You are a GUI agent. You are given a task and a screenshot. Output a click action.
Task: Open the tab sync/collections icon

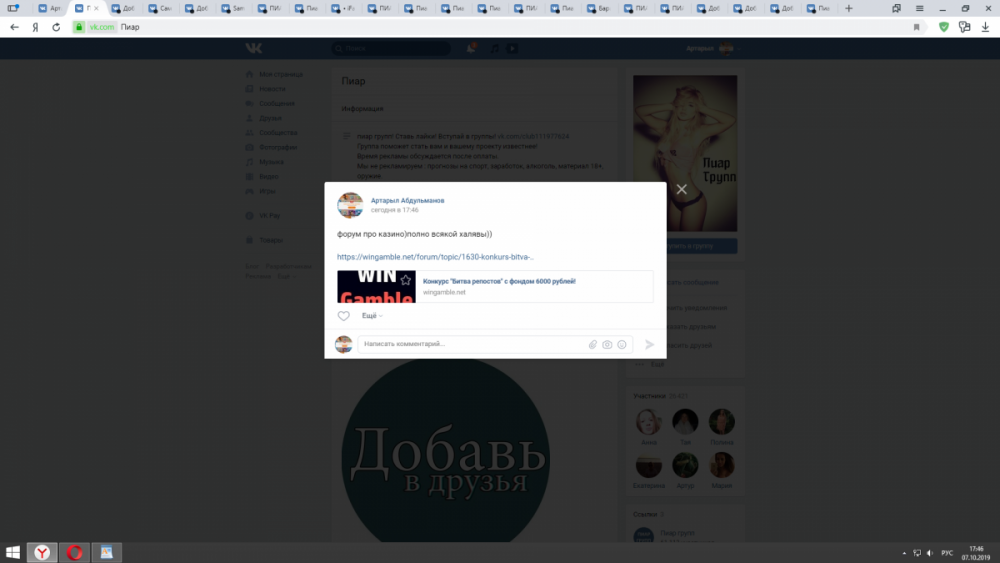pos(897,8)
